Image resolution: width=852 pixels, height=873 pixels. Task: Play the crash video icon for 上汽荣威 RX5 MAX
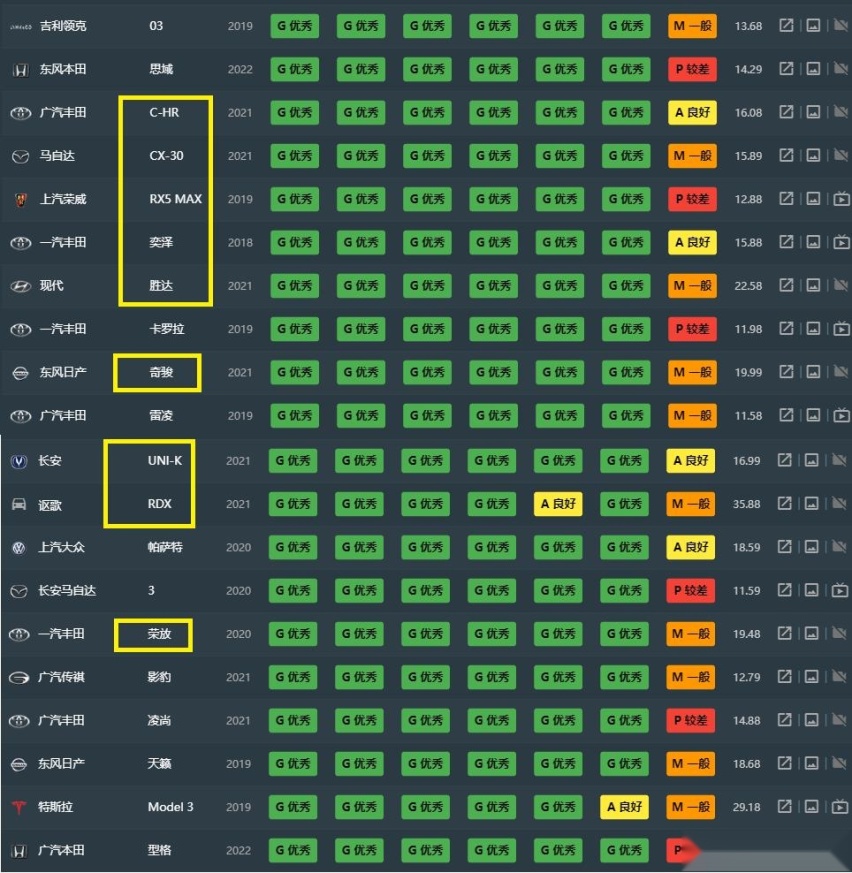click(841, 199)
